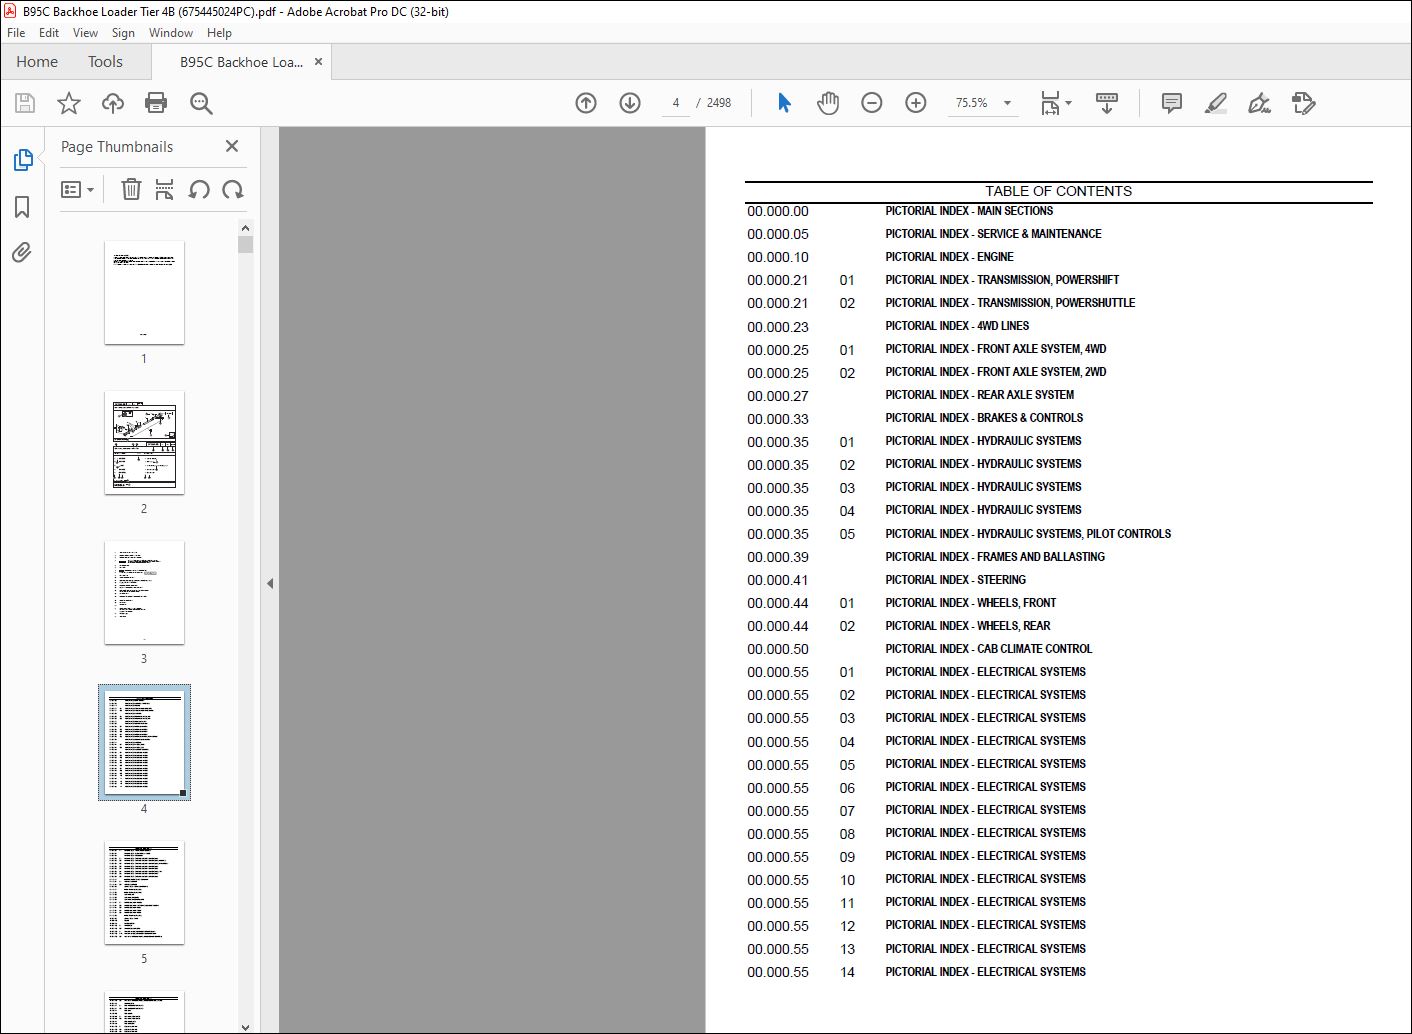
Task: Select page 4 thumbnail
Action: pos(144,742)
